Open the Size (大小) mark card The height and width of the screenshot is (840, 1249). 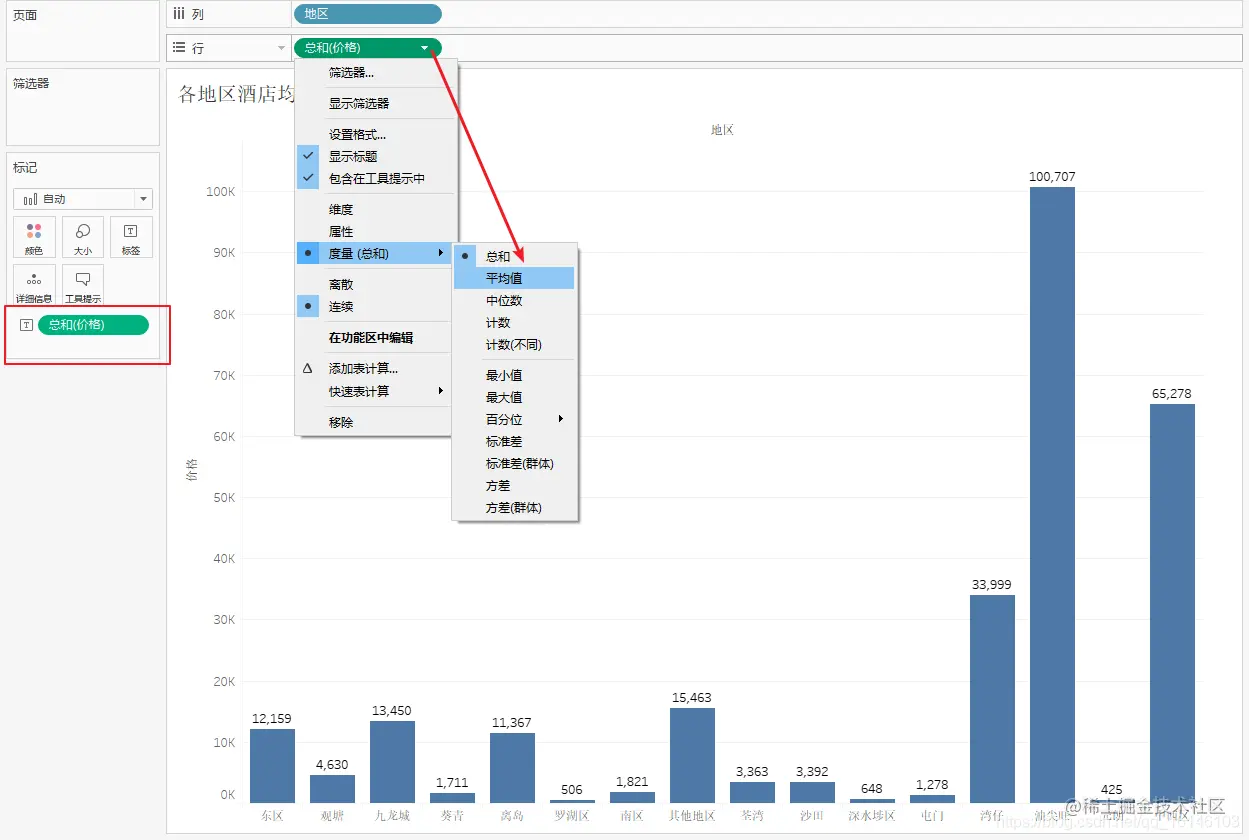pos(83,237)
